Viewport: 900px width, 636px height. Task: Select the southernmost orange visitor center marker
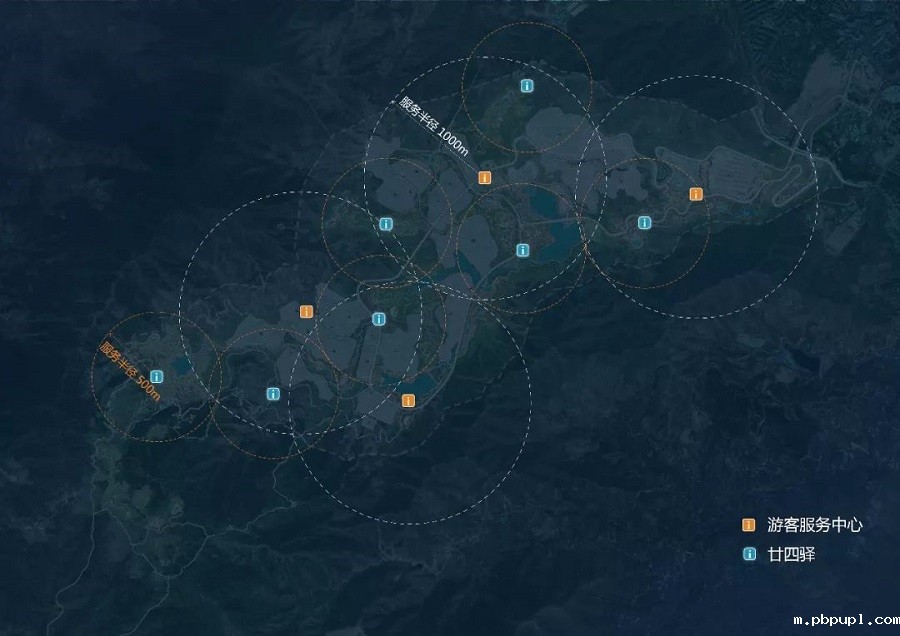coord(408,401)
